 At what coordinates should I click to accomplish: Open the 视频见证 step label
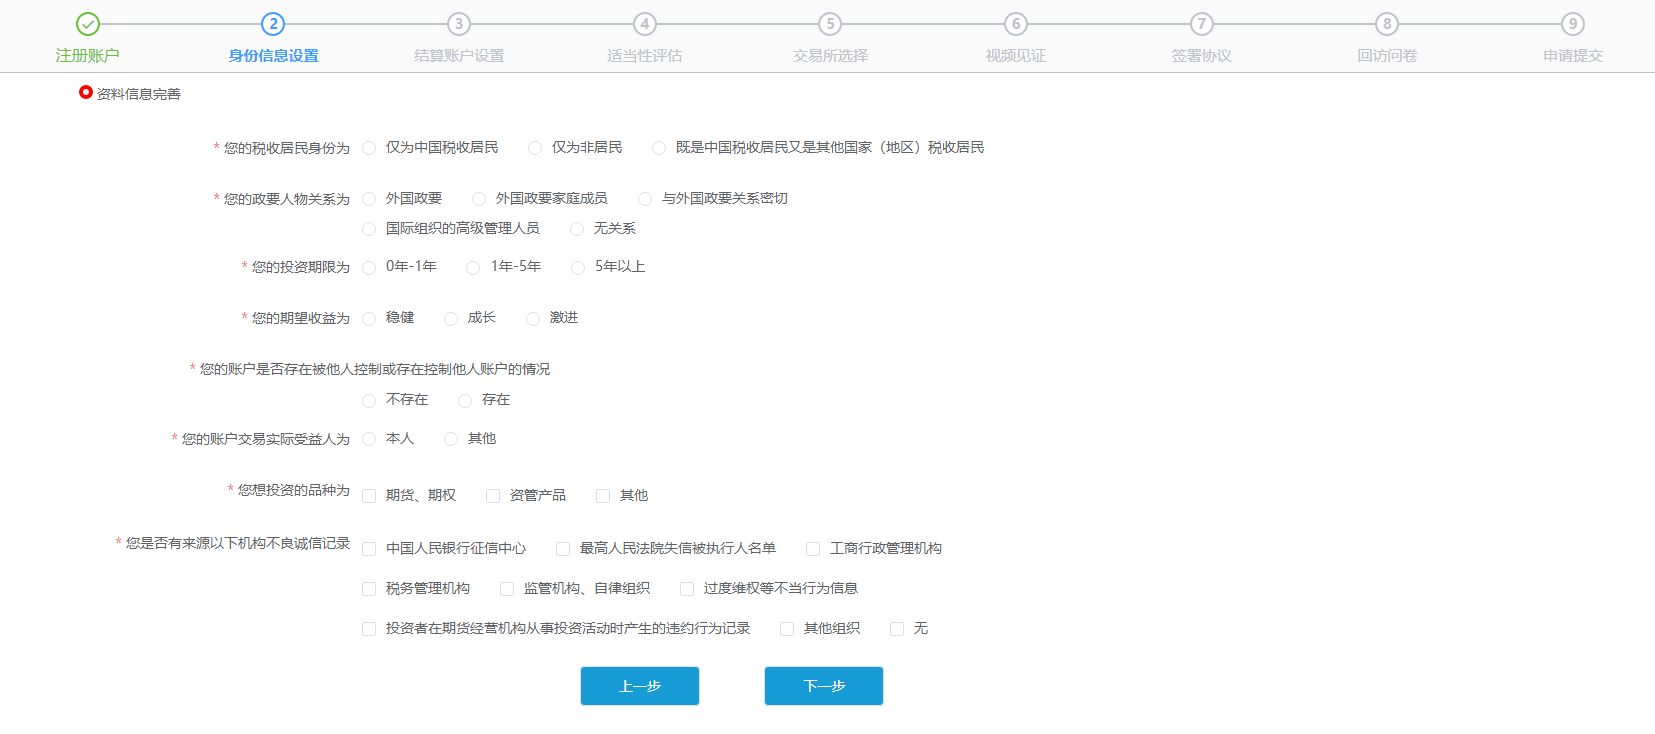tap(1016, 56)
